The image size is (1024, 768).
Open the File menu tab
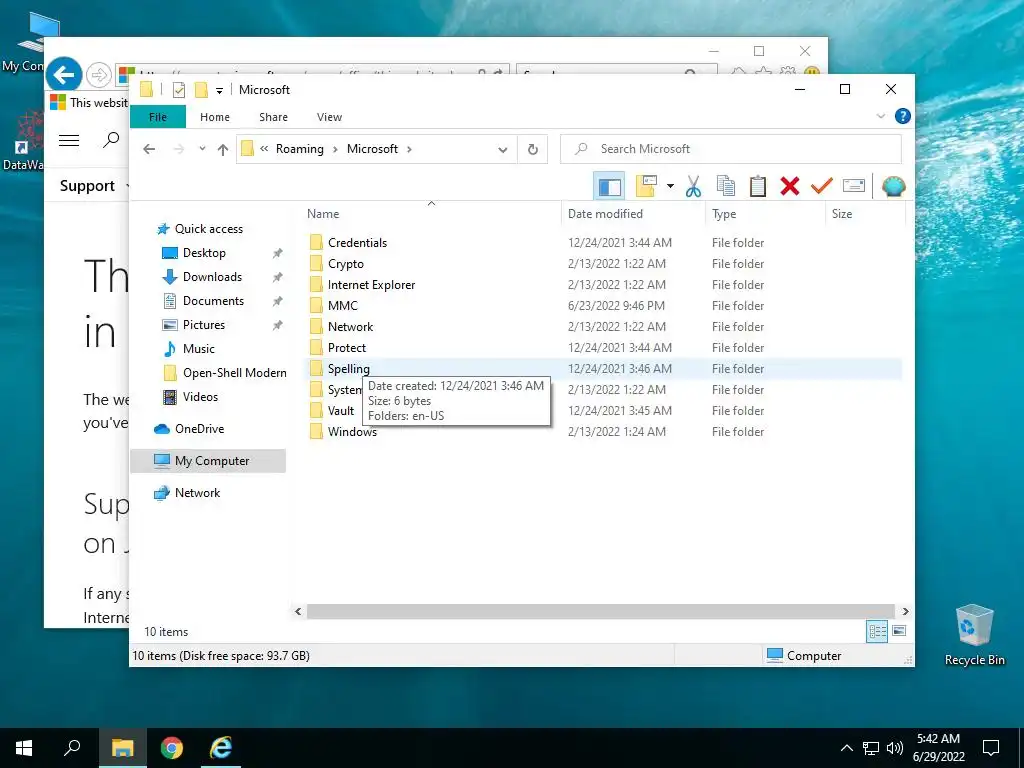point(158,117)
